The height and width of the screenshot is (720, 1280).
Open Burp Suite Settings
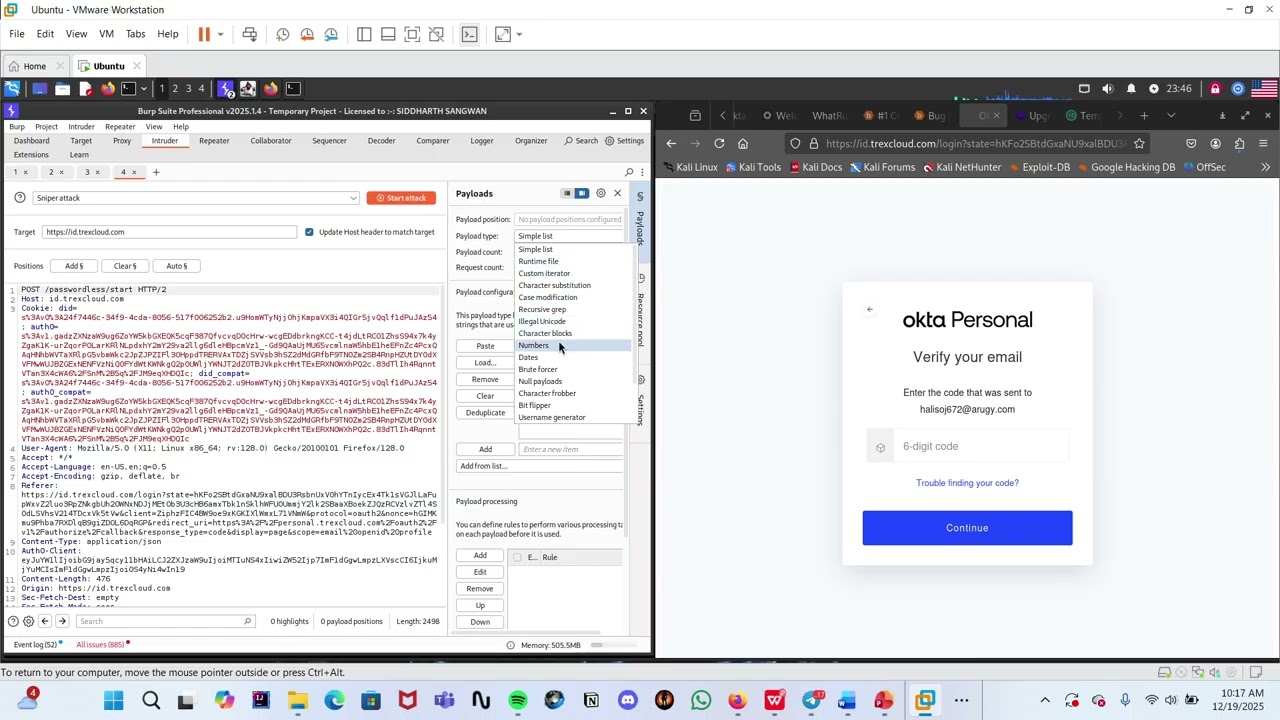click(624, 141)
